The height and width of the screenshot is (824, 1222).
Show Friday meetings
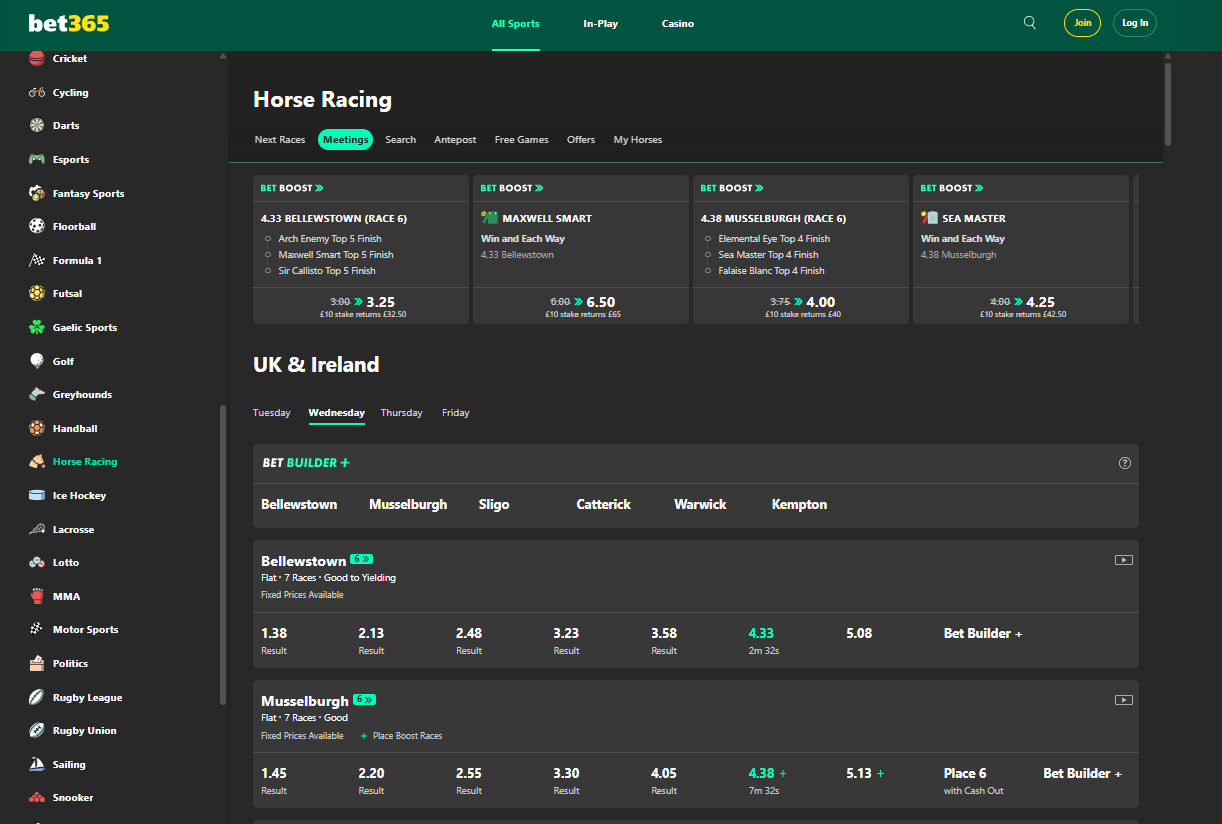click(x=456, y=413)
